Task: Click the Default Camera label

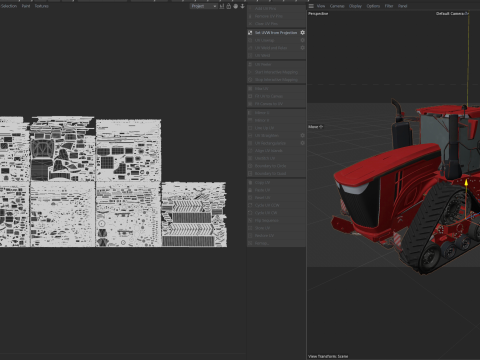Action: click(x=450, y=14)
